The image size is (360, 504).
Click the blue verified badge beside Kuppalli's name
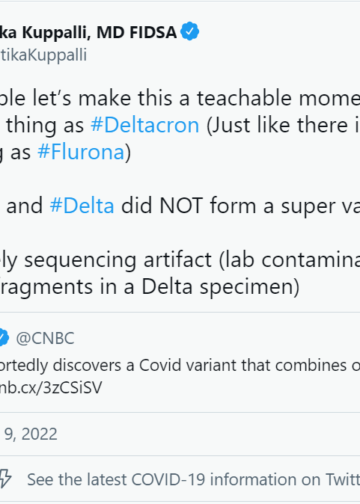click(190, 31)
